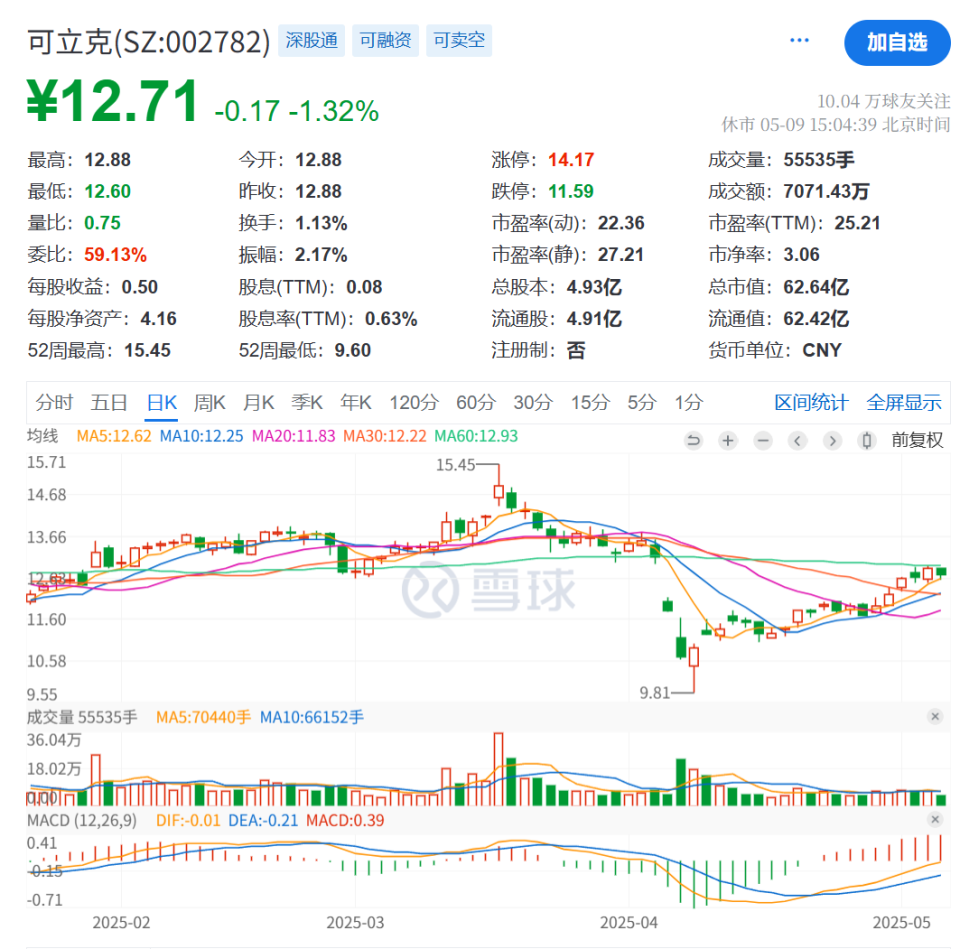The image size is (960, 949).
Task: Click the volume MA10:66152手 label
Action: click(x=312, y=717)
